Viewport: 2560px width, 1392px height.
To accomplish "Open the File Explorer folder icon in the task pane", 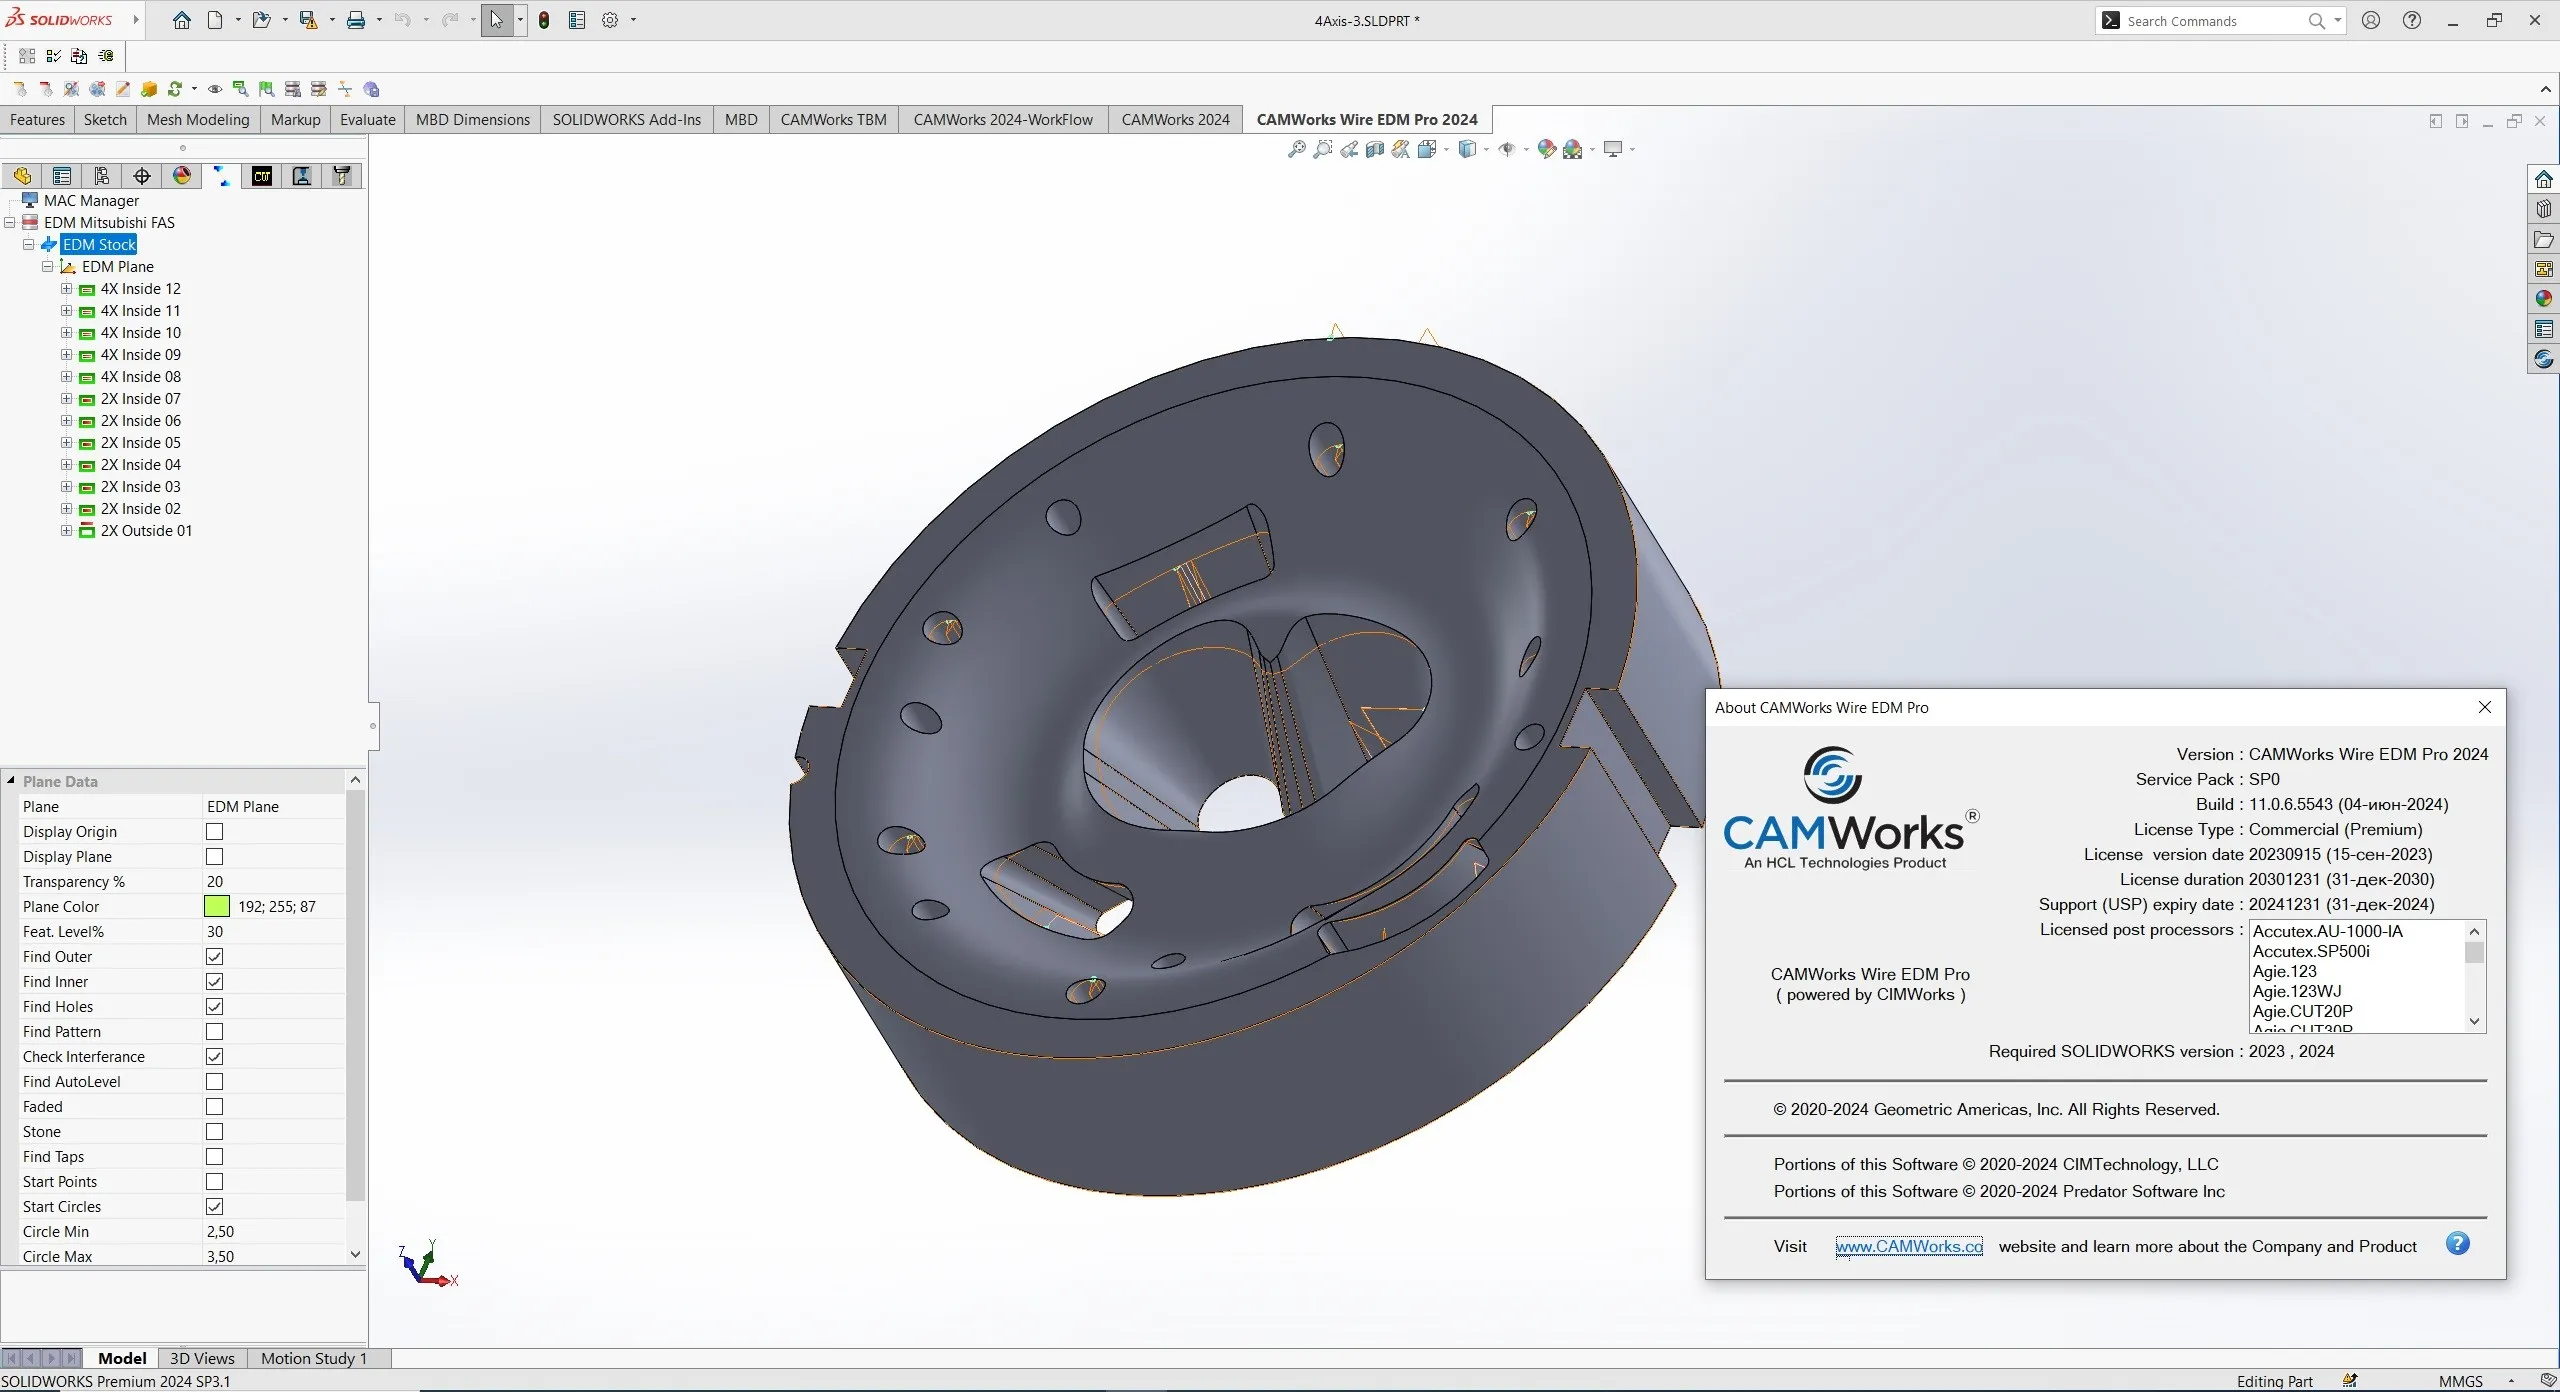I will pos(2544,239).
